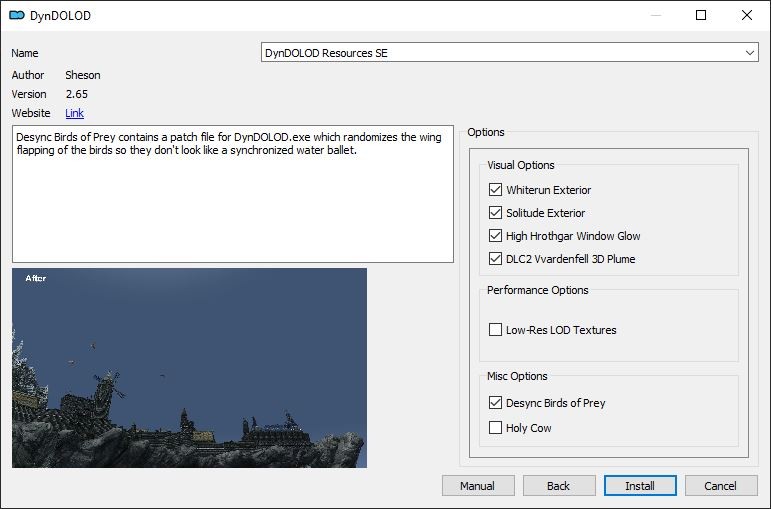The width and height of the screenshot is (771, 509).
Task: Click the After preview screenshot image
Action: point(189,368)
